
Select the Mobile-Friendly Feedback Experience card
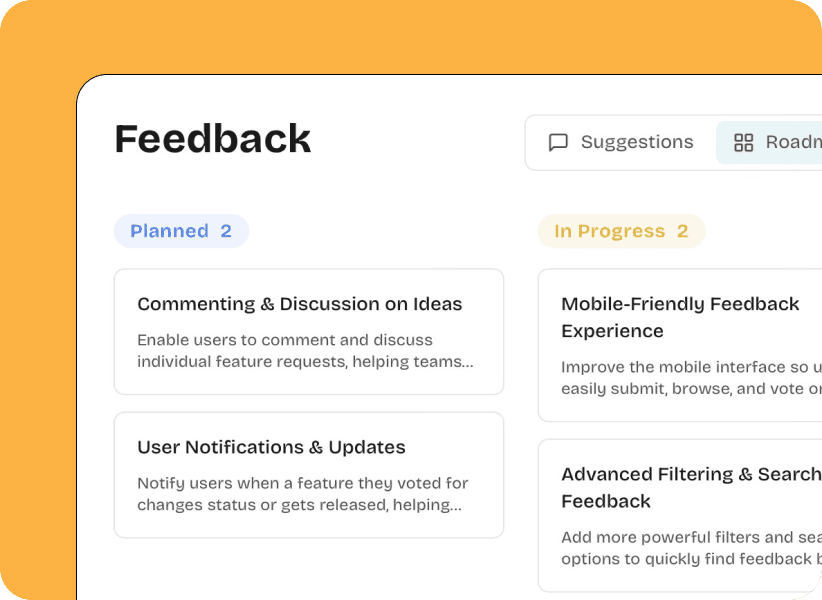690,345
